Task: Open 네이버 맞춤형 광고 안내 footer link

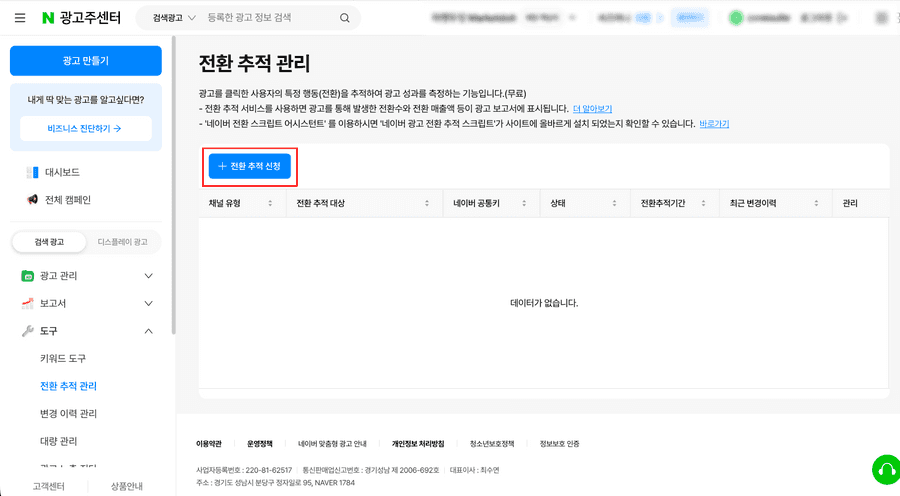Action: (332, 444)
